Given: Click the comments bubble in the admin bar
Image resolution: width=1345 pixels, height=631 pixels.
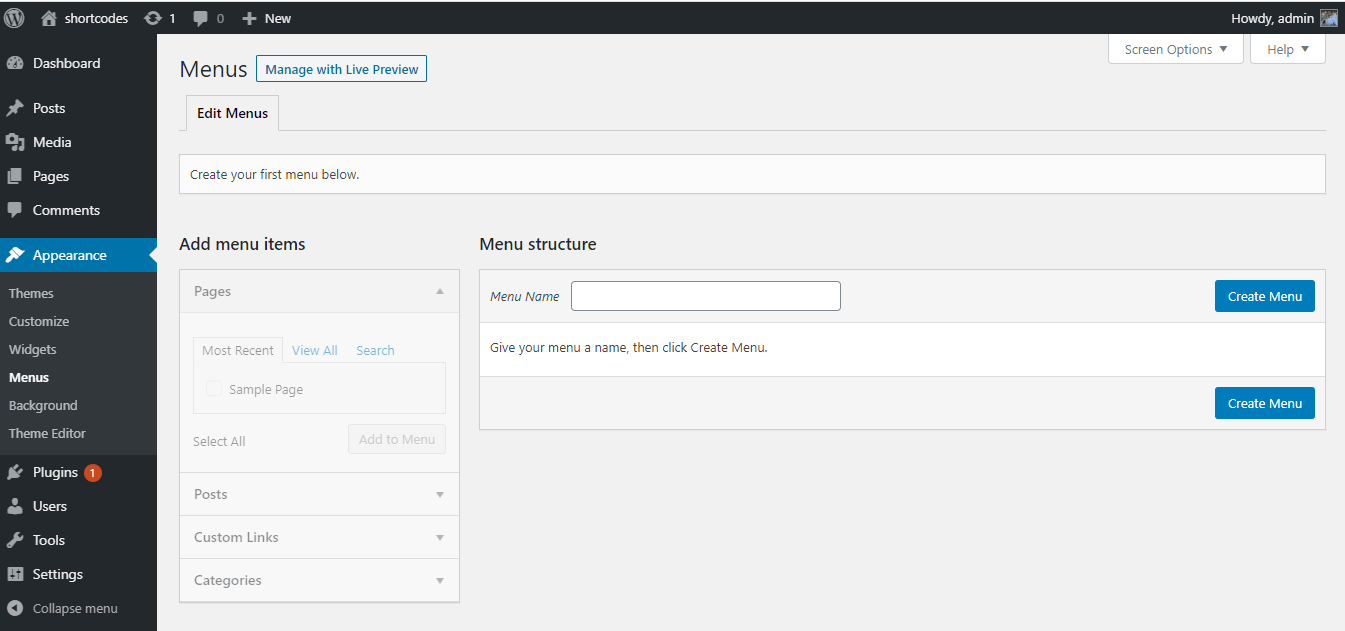Looking at the screenshot, I should [x=199, y=17].
